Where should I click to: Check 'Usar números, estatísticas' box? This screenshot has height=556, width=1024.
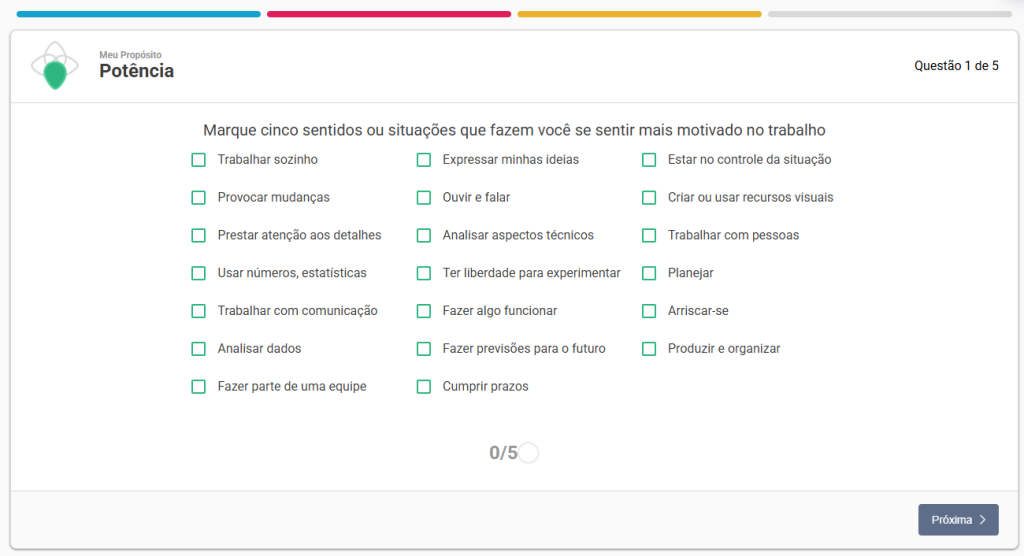199,273
